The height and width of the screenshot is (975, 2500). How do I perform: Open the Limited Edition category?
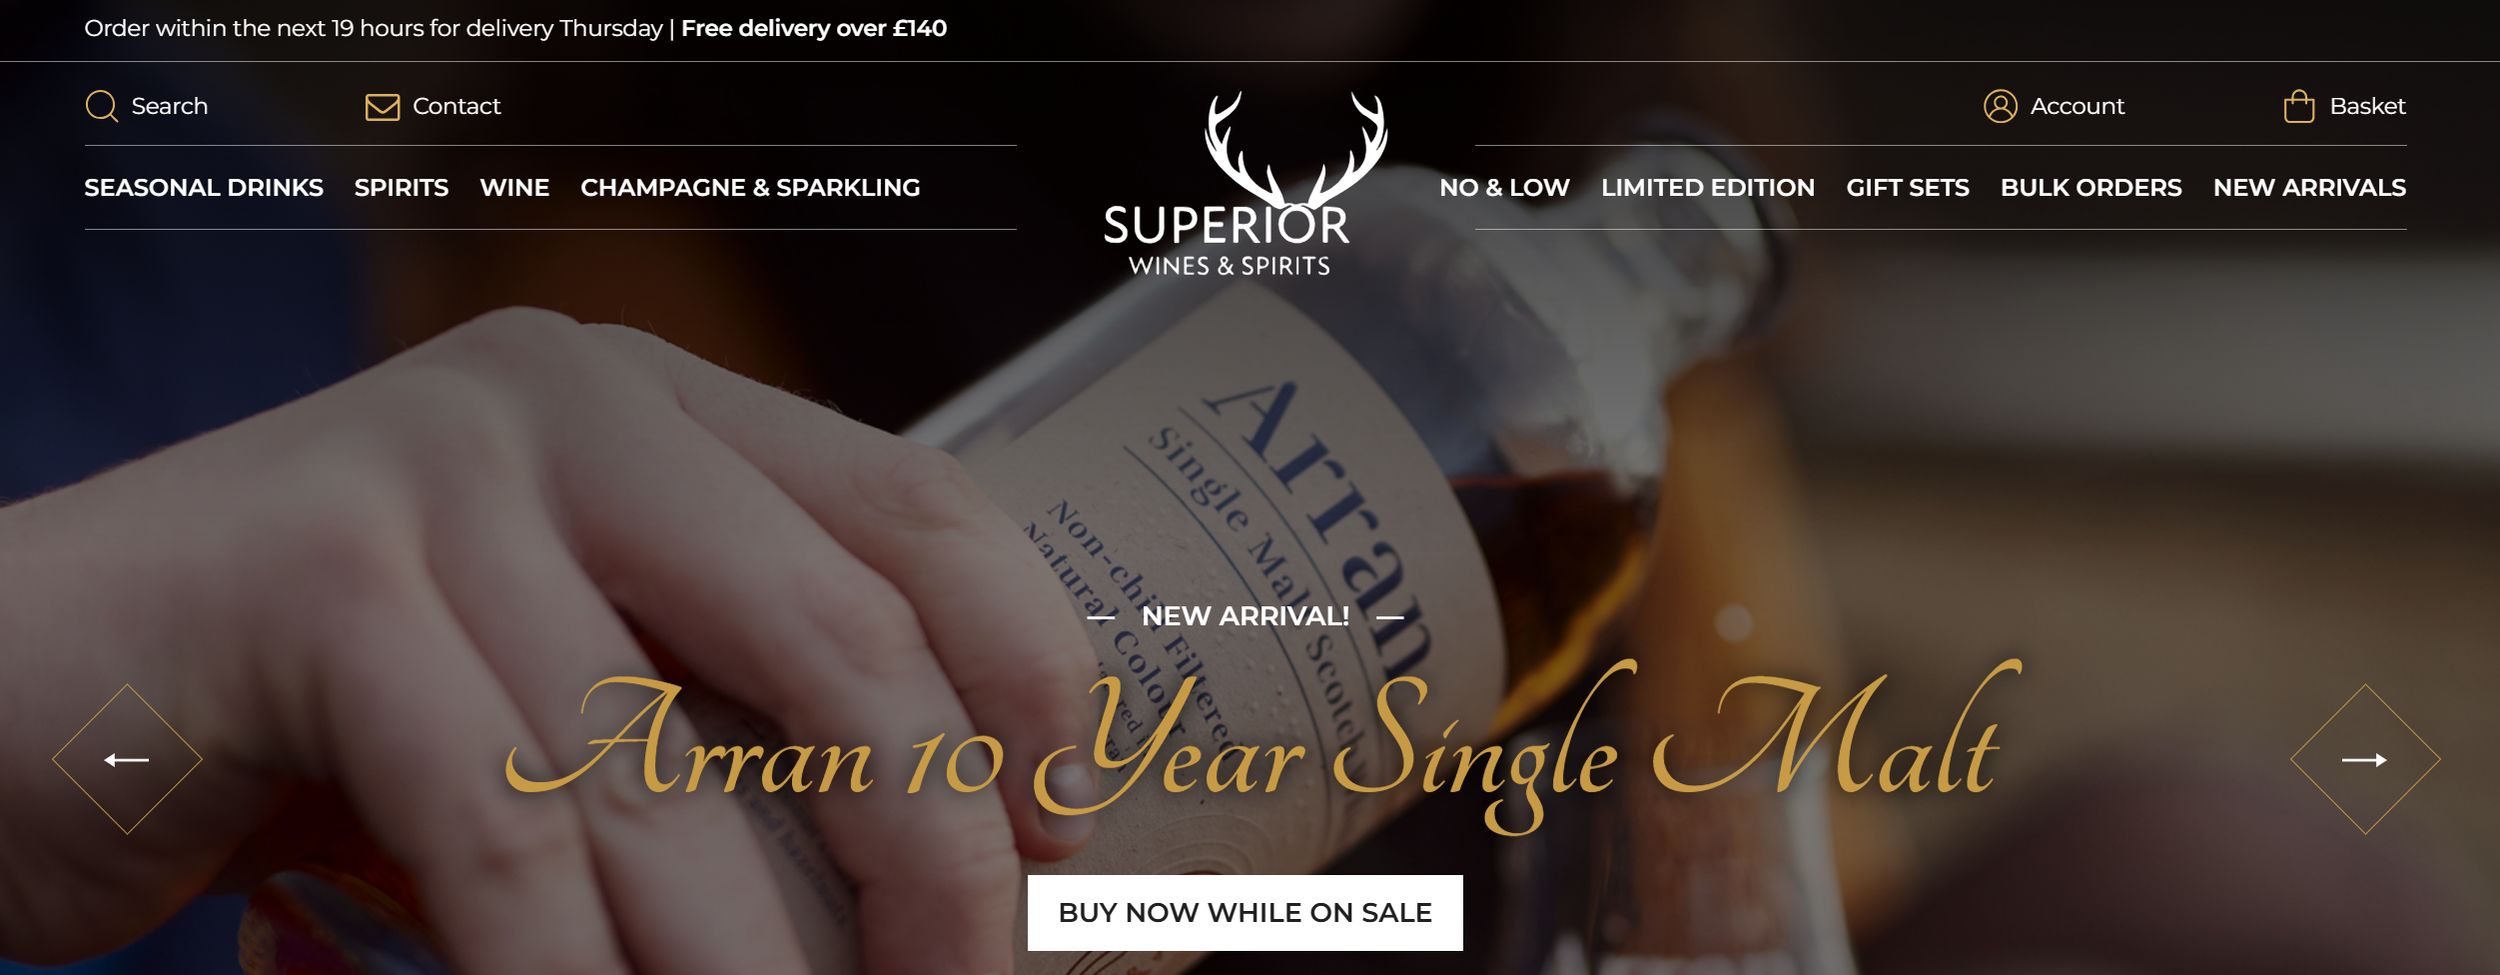pos(1708,188)
